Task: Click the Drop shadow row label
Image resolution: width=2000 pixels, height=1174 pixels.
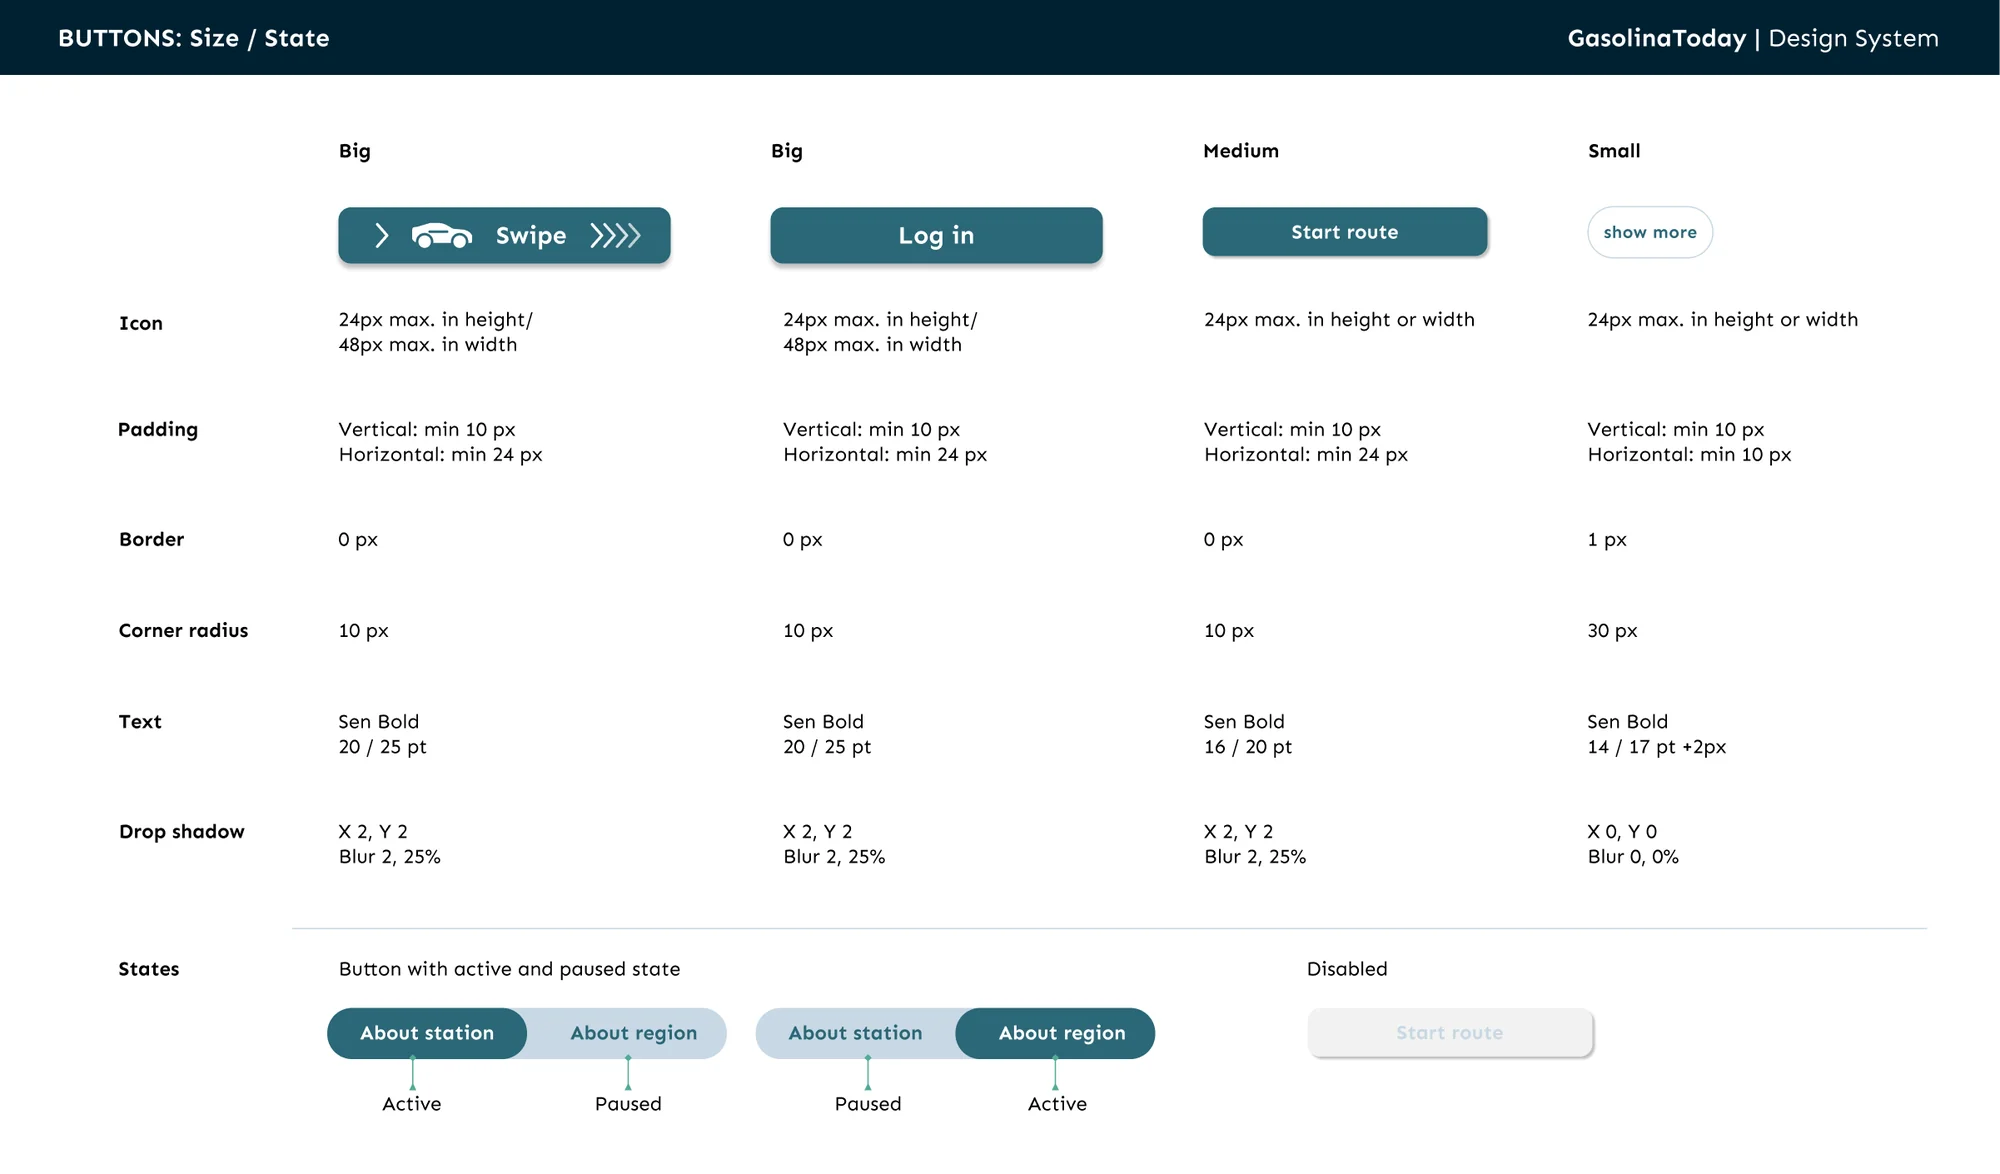Action: coord(182,832)
